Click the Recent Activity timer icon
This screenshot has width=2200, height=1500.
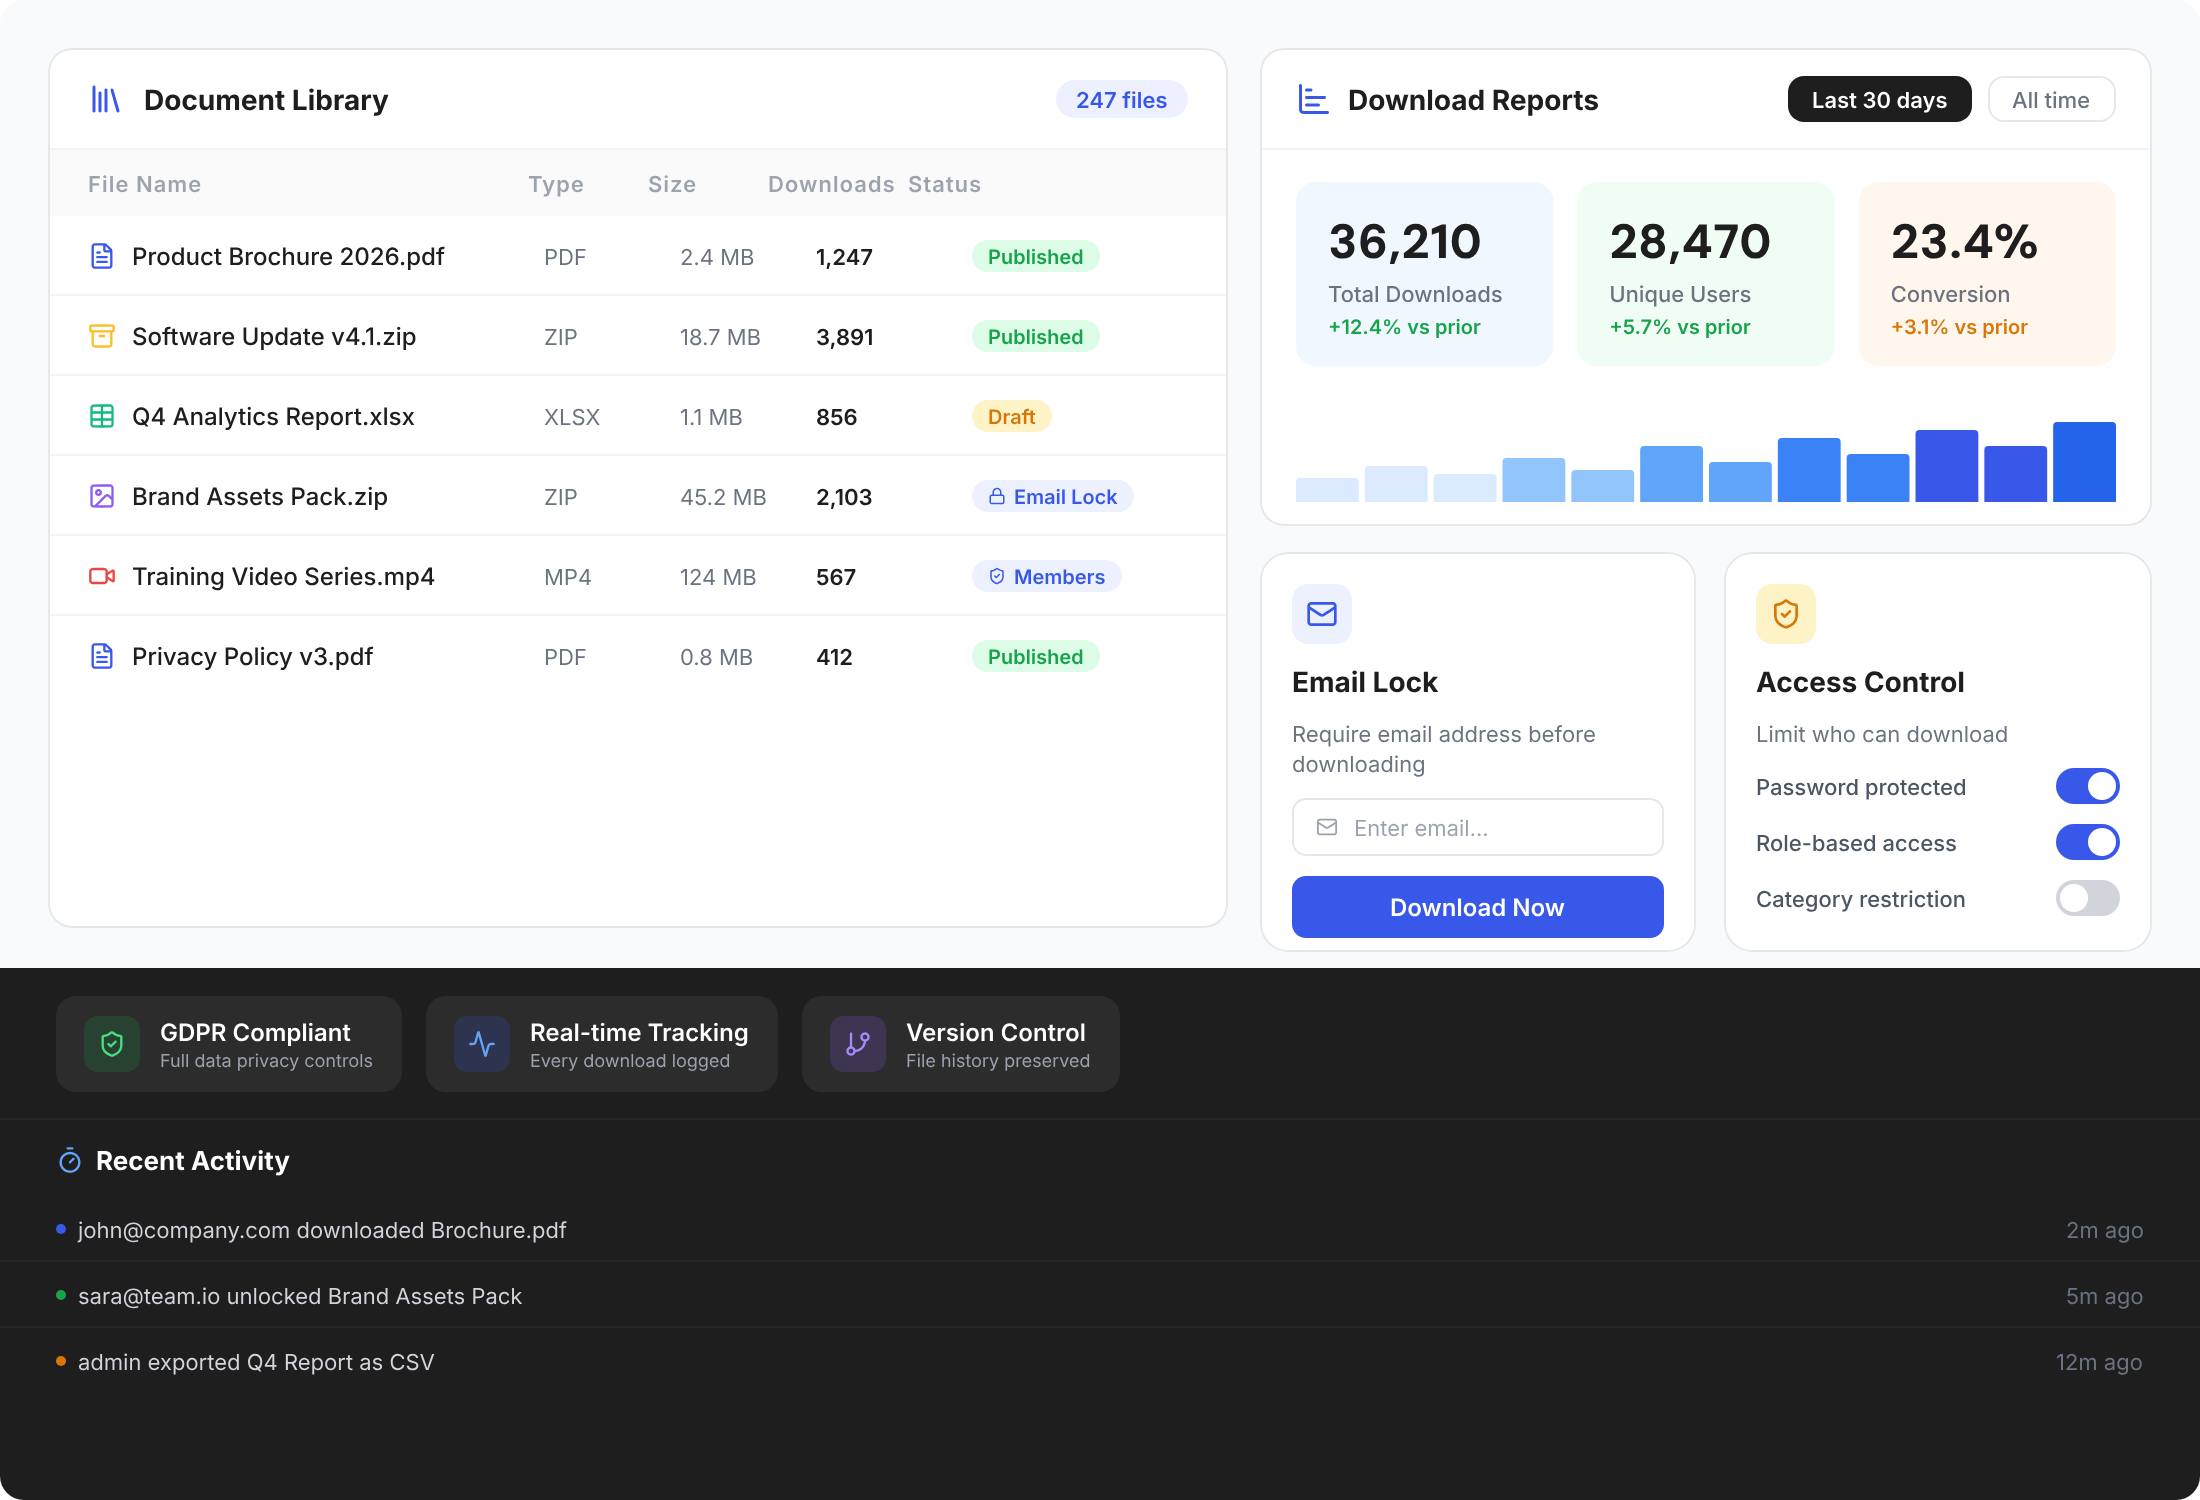(70, 1161)
